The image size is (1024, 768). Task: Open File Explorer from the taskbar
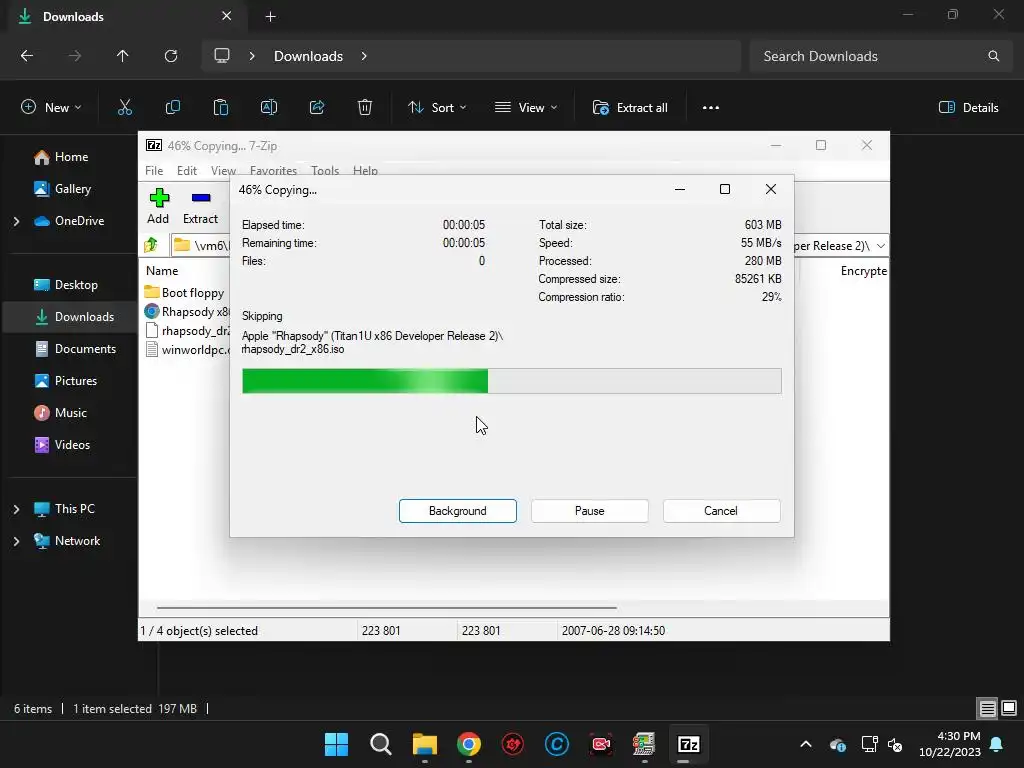[424, 744]
